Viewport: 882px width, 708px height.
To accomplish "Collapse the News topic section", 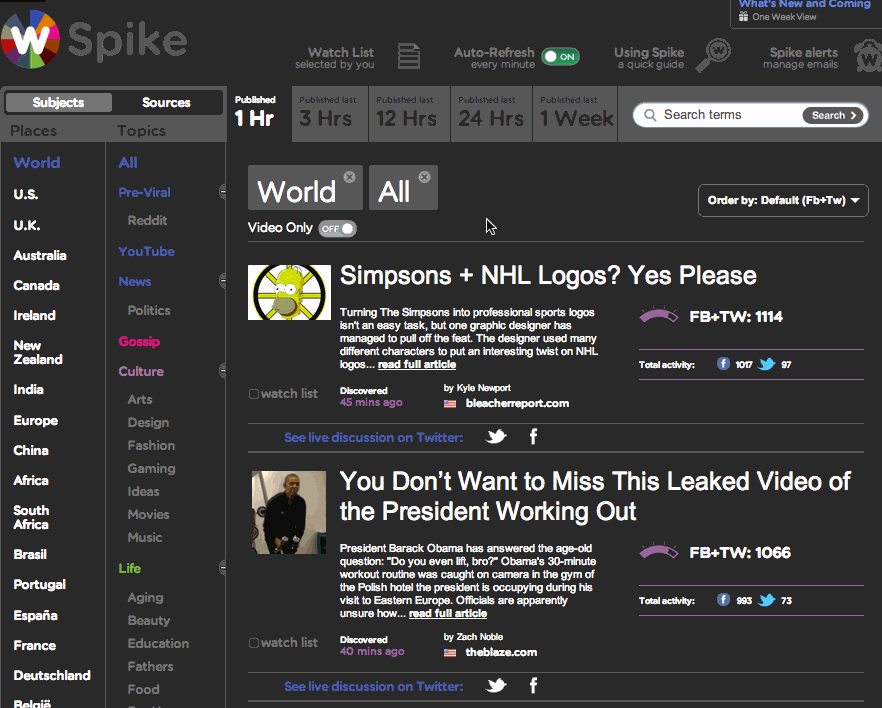I will point(222,281).
